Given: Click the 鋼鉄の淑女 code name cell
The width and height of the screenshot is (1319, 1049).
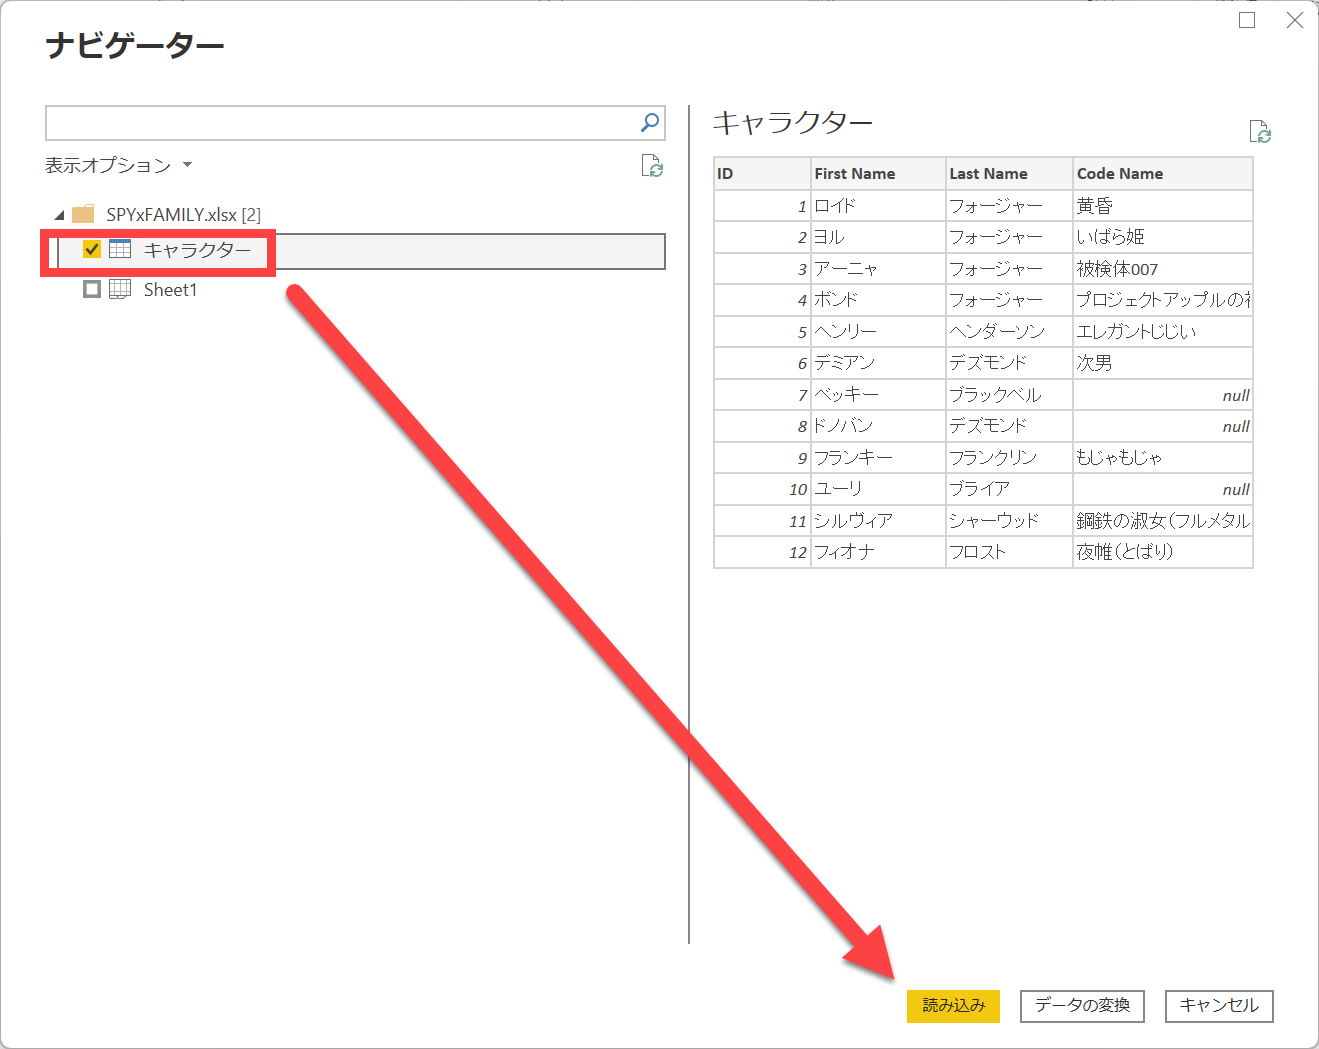Looking at the screenshot, I should (x=1163, y=521).
